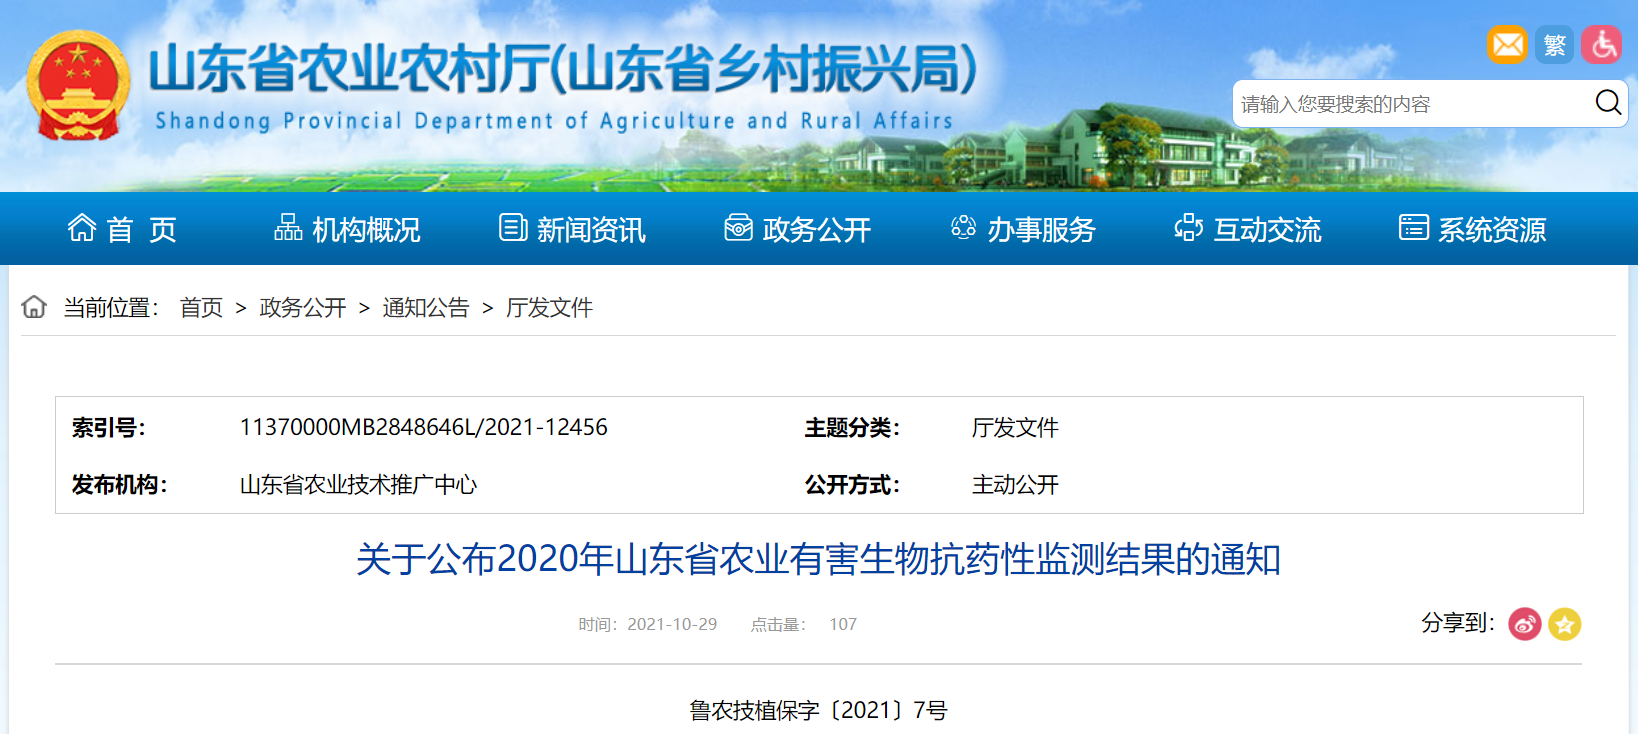
Task: Go to 政务公开 in the breadcrumb
Action: (x=303, y=308)
